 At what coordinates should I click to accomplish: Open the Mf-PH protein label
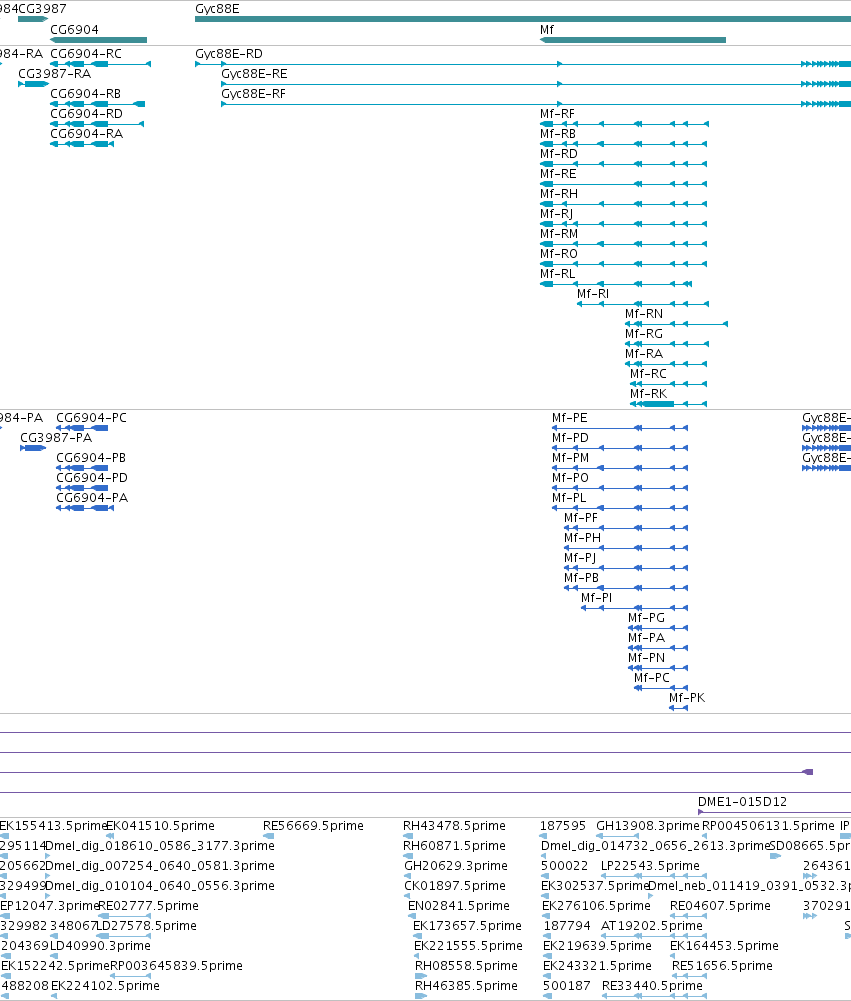[582, 538]
